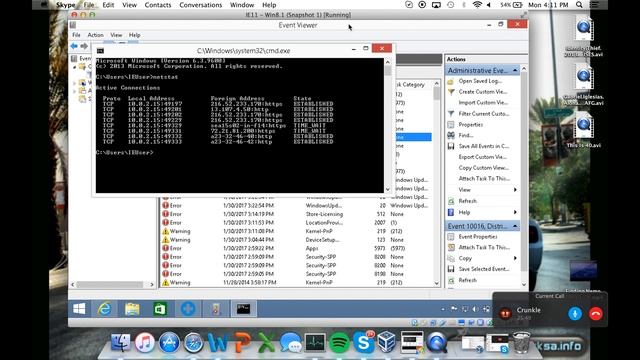Mute microphone in Current Call panel
The image size is (640, 360).
[575, 314]
